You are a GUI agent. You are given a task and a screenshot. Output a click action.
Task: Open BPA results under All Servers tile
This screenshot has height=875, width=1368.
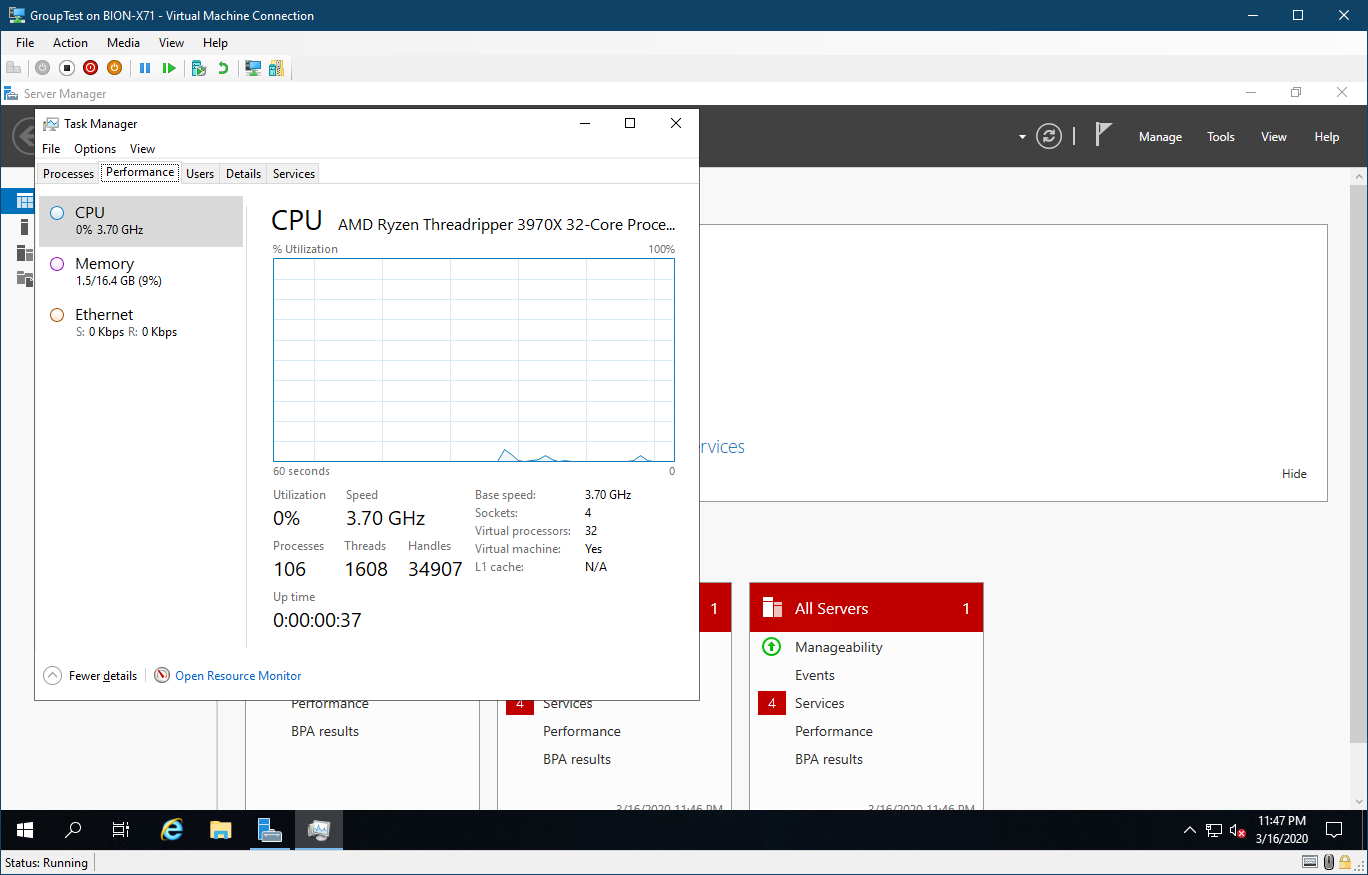pos(829,759)
